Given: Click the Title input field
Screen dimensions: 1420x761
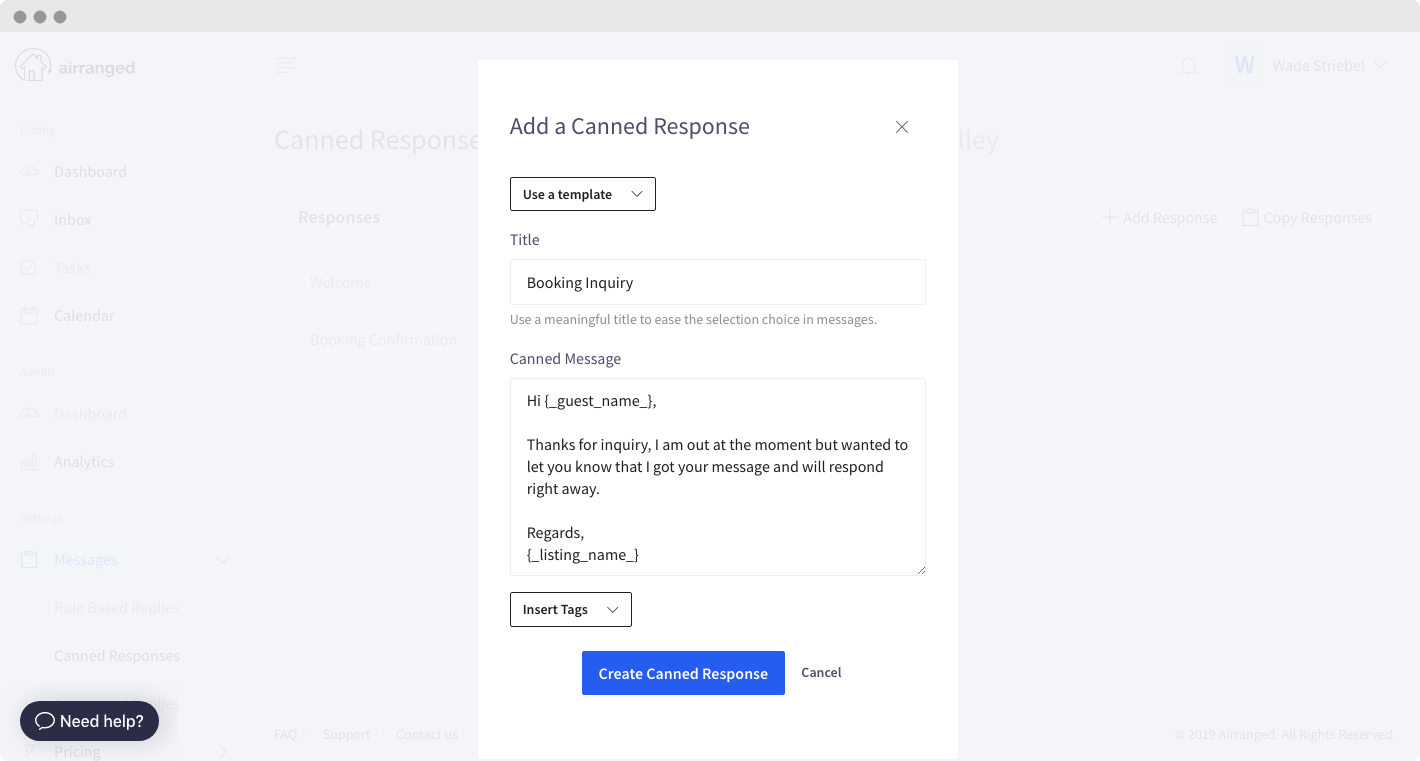Looking at the screenshot, I should coord(717,282).
